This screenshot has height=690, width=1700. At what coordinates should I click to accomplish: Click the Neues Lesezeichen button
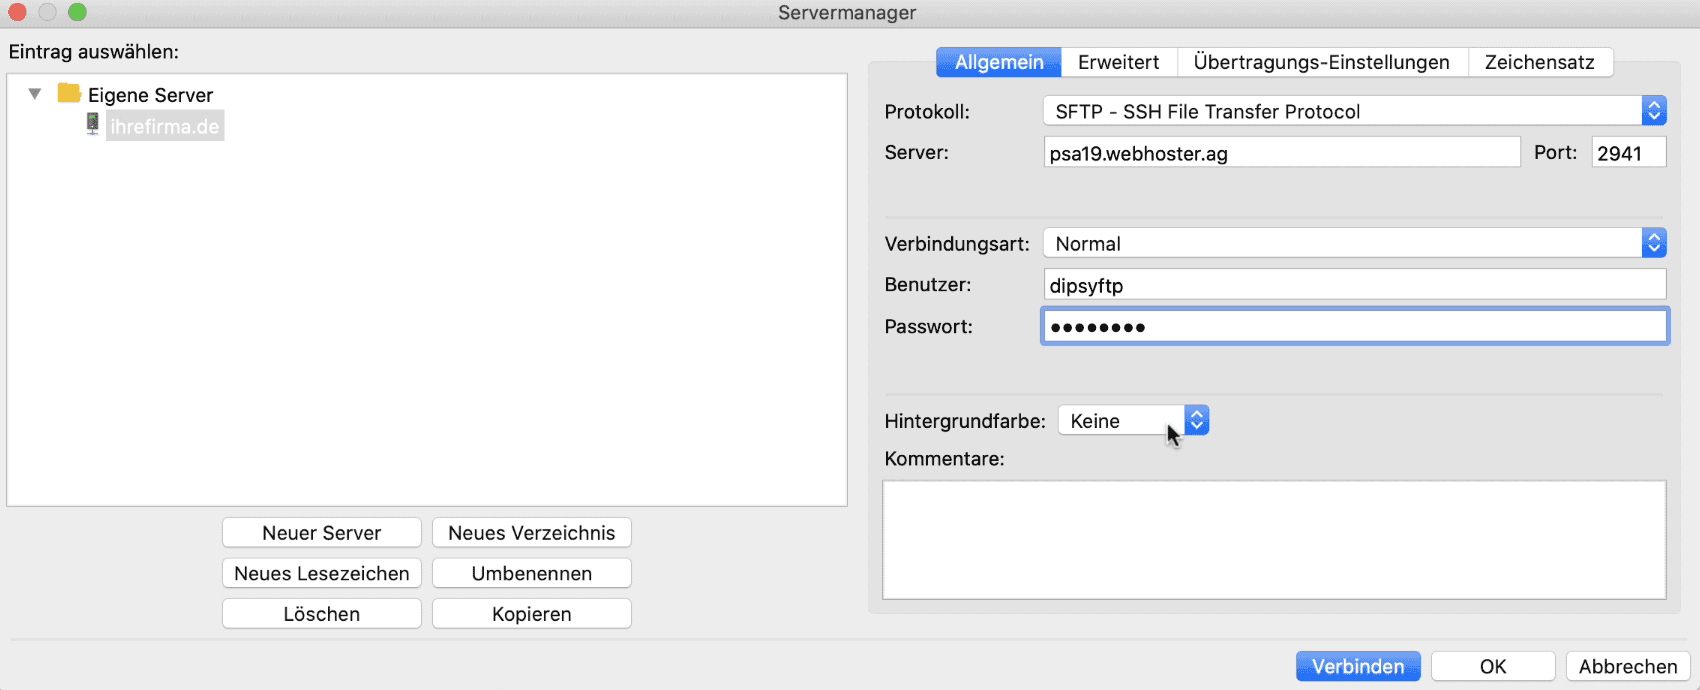322,573
